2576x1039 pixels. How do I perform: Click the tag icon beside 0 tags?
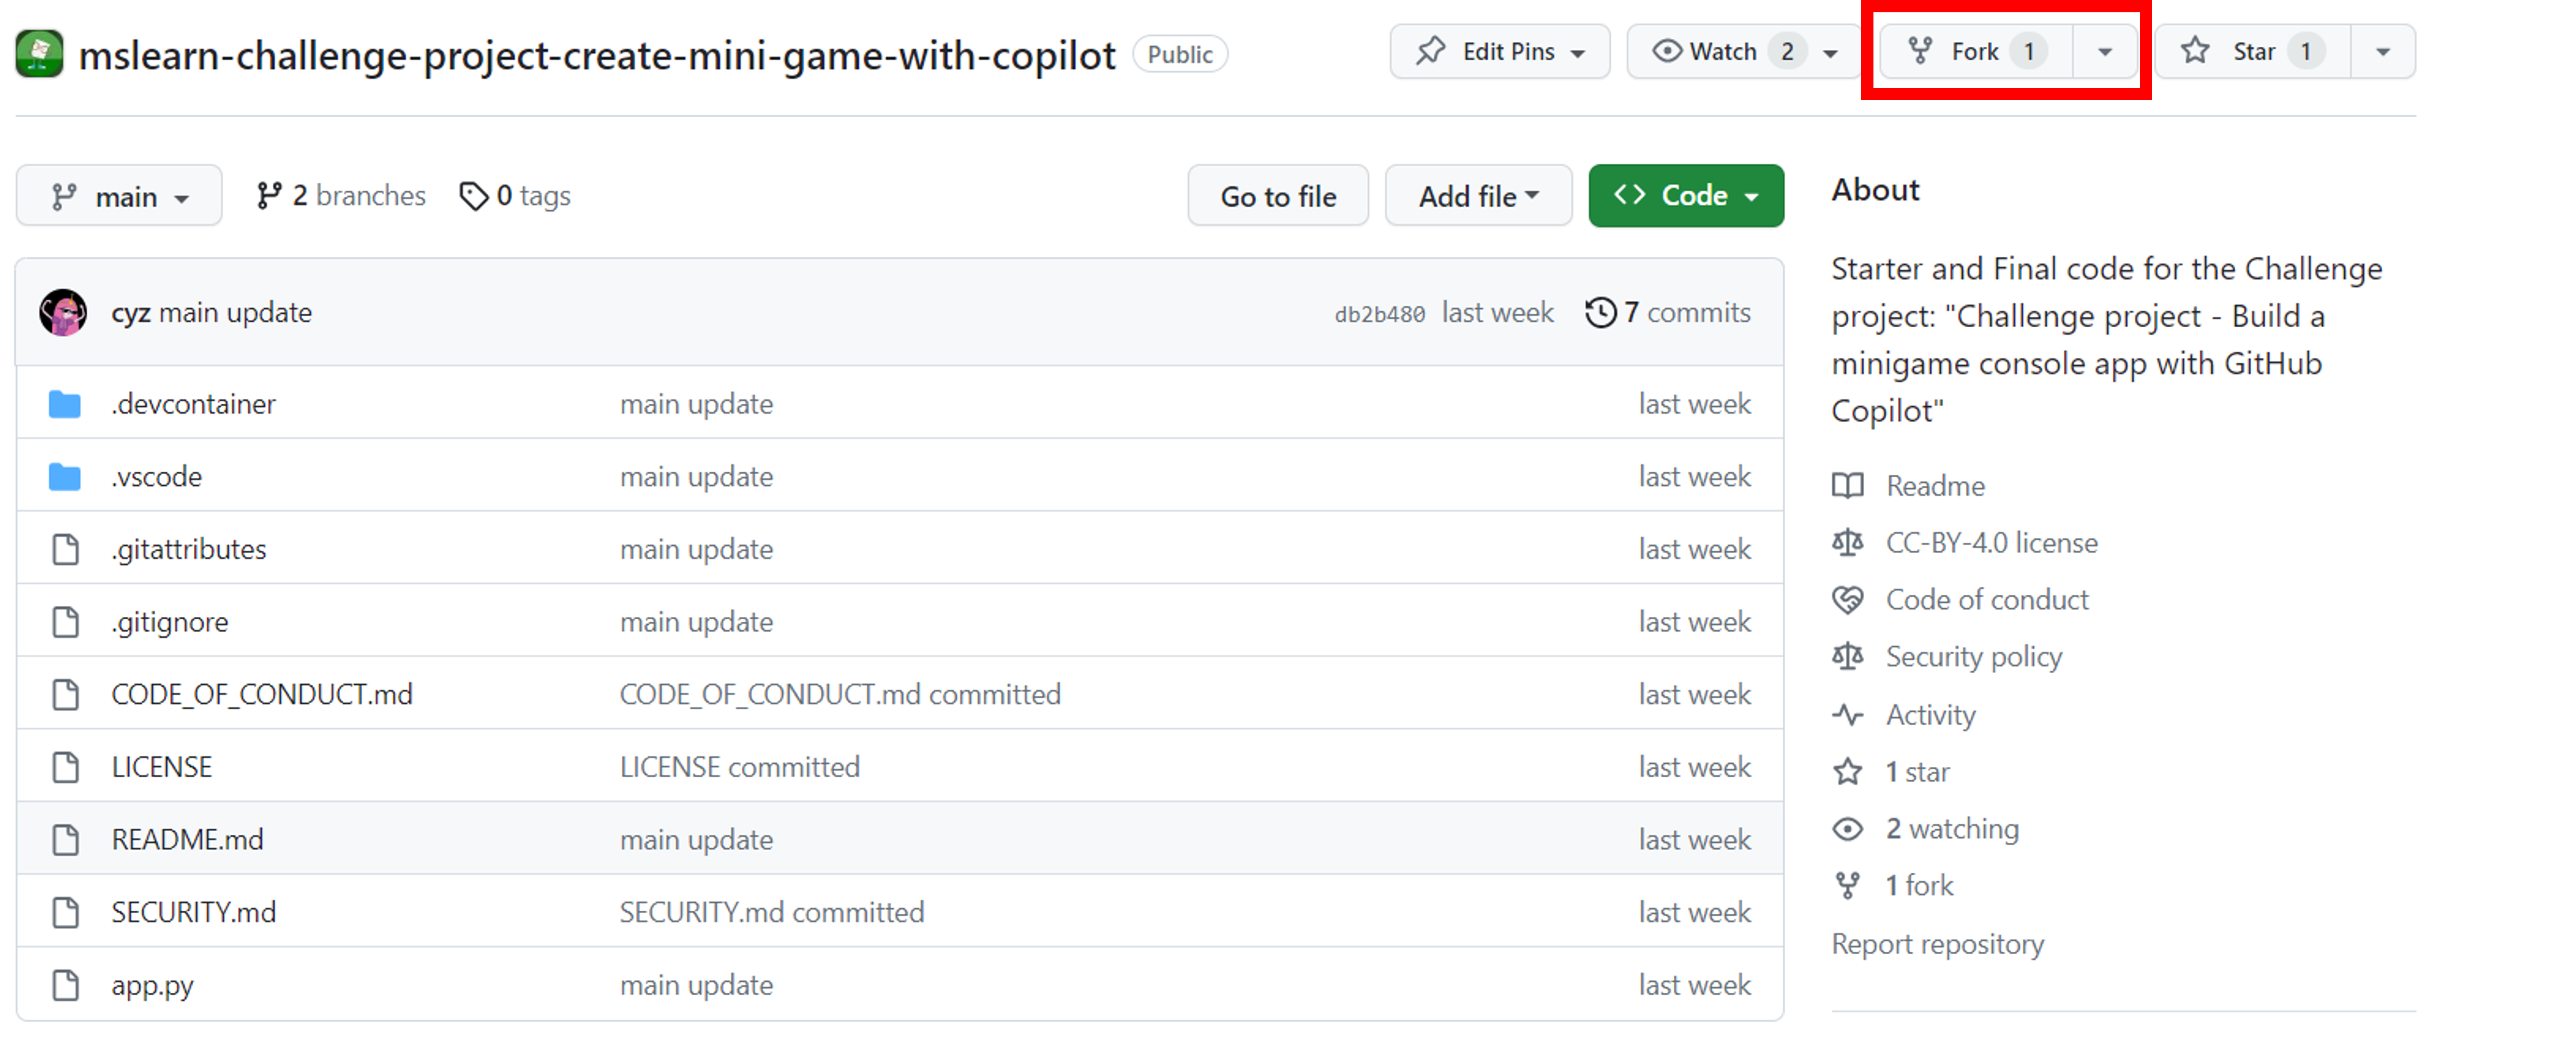[473, 196]
